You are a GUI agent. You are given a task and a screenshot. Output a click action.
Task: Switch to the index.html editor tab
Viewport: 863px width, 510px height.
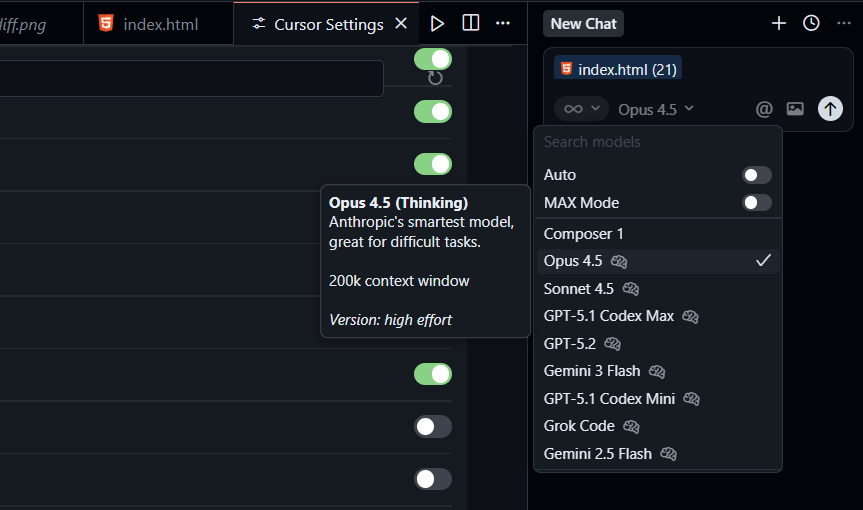[159, 24]
